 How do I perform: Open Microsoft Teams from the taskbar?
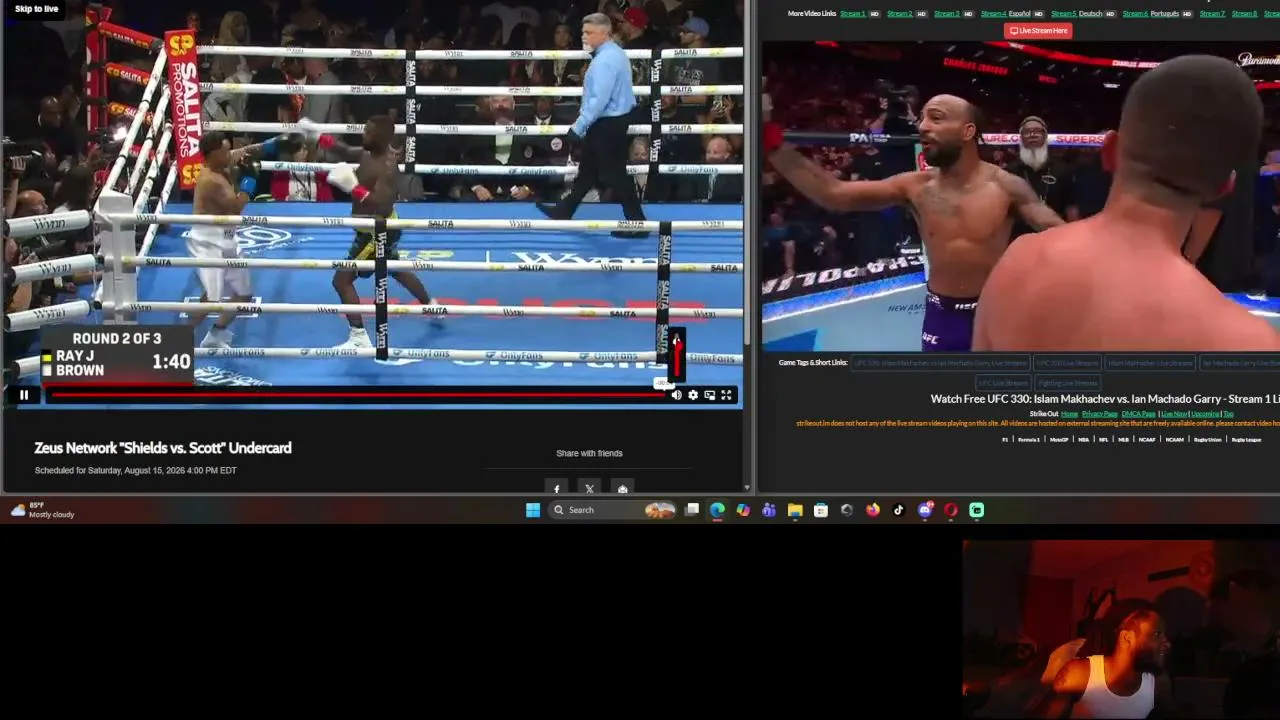pos(769,510)
